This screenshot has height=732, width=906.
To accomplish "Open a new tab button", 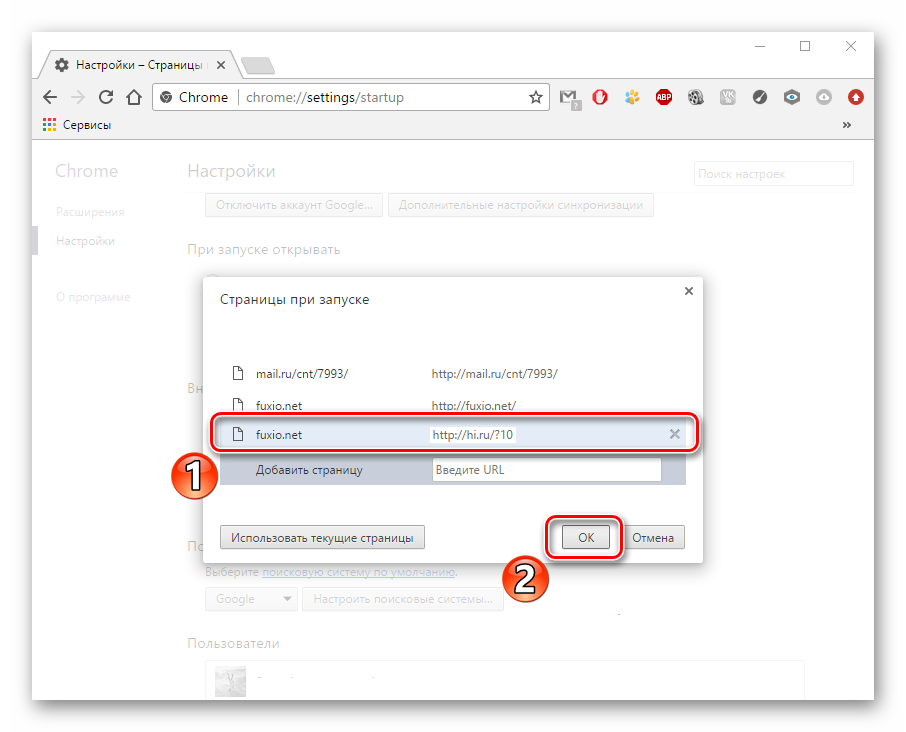I will [258, 65].
